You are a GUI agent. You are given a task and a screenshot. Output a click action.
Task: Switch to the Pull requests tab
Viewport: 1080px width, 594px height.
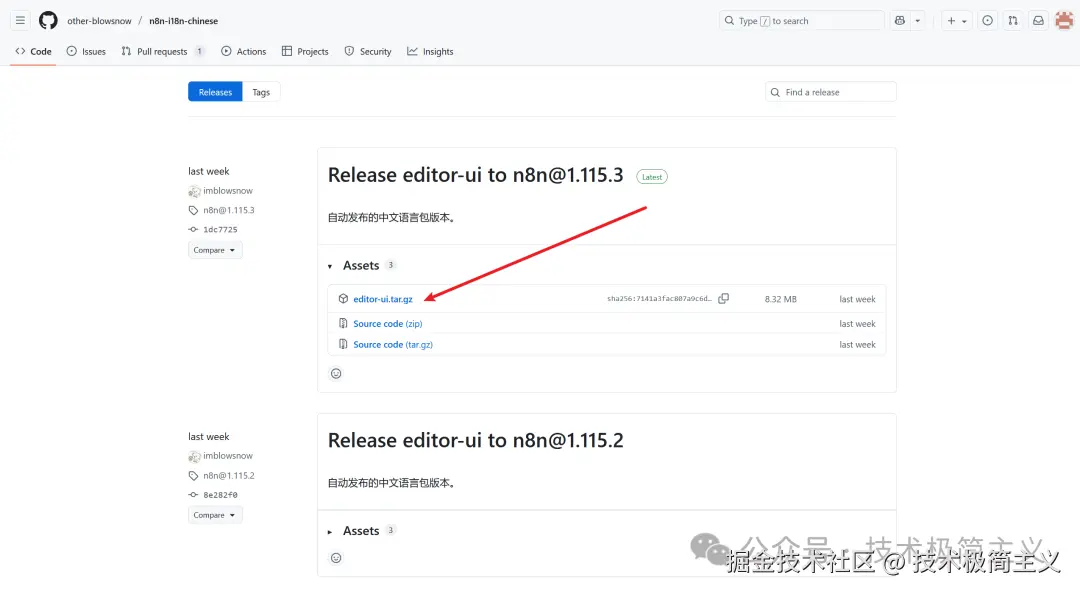[163, 52]
